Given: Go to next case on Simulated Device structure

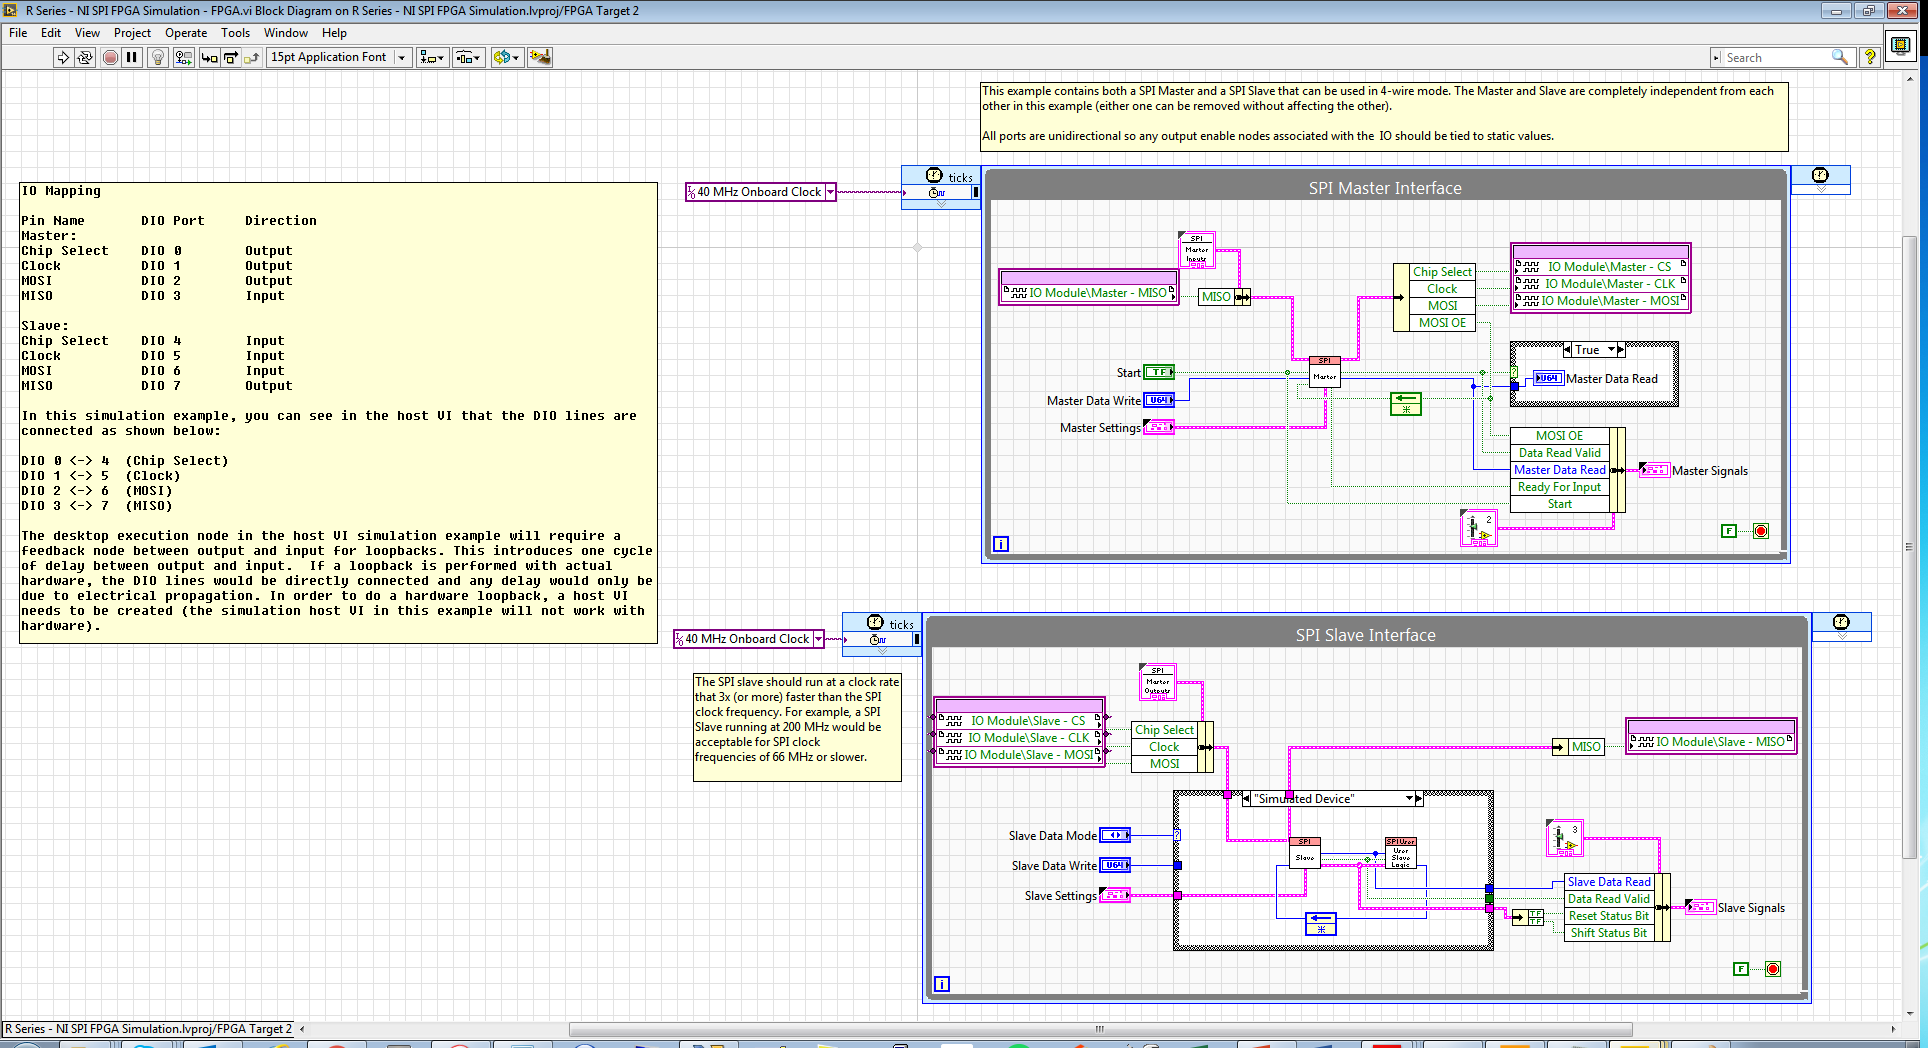Looking at the screenshot, I should 1419,799.
